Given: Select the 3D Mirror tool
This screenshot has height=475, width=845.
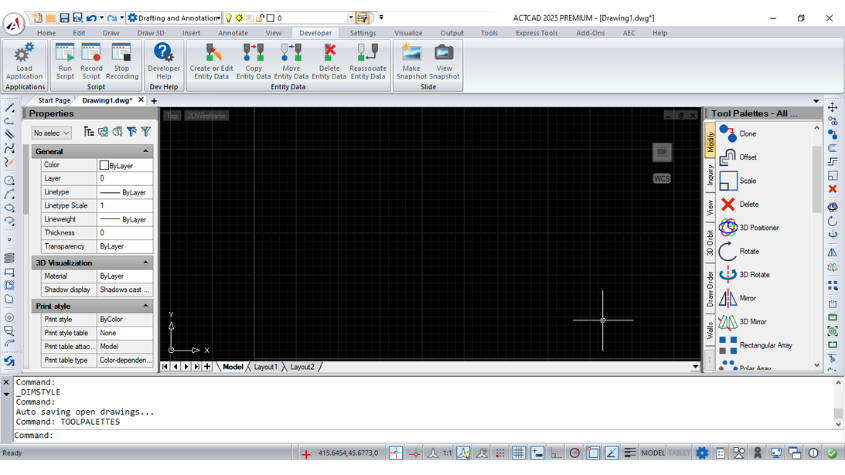Looking at the screenshot, I should [x=744, y=321].
